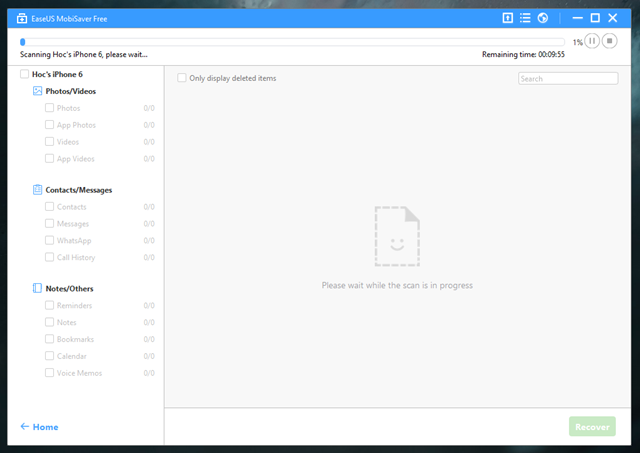Click the Home back arrow icon
The image size is (640, 453).
24,426
